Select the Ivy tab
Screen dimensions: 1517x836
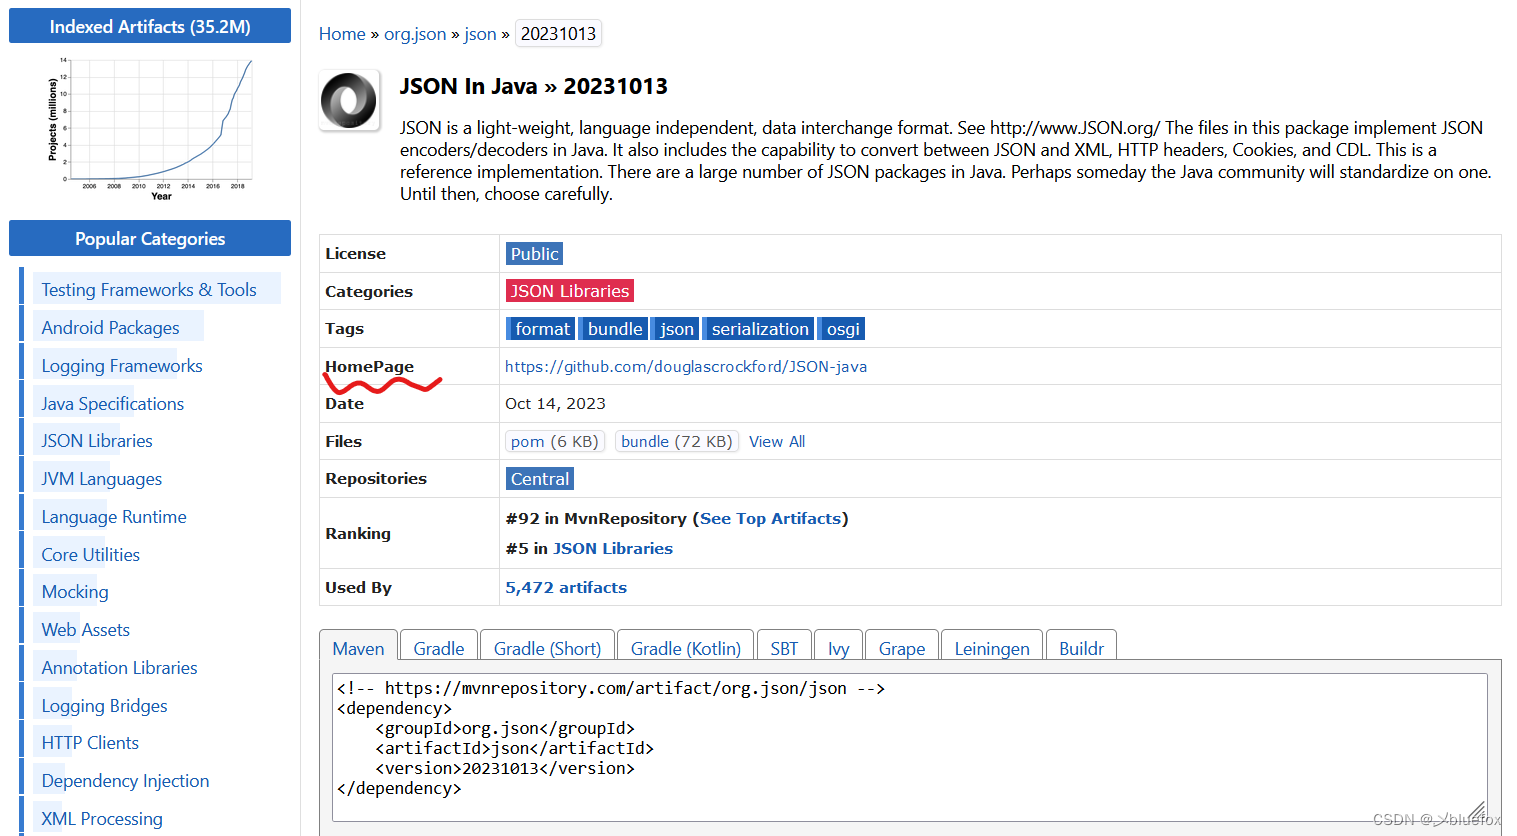coord(838,648)
